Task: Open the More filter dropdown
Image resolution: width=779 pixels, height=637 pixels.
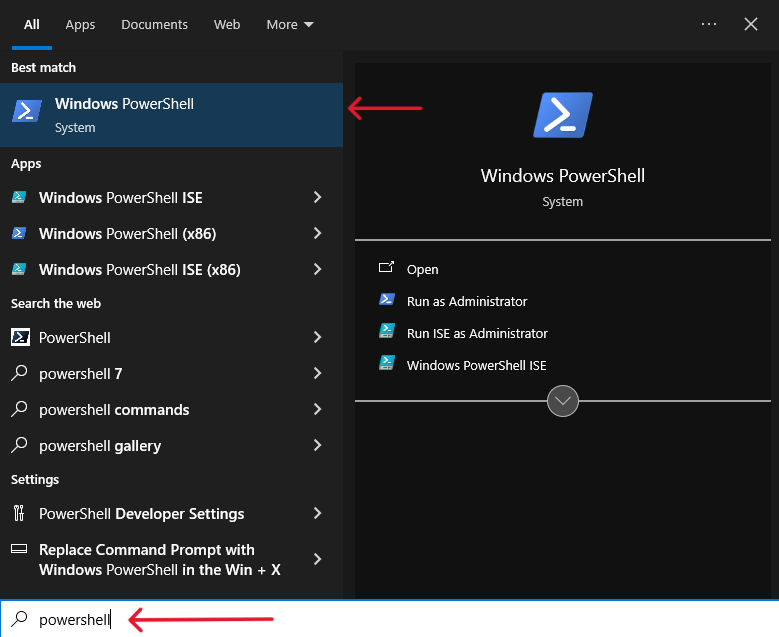Action: tap(290, 24)
